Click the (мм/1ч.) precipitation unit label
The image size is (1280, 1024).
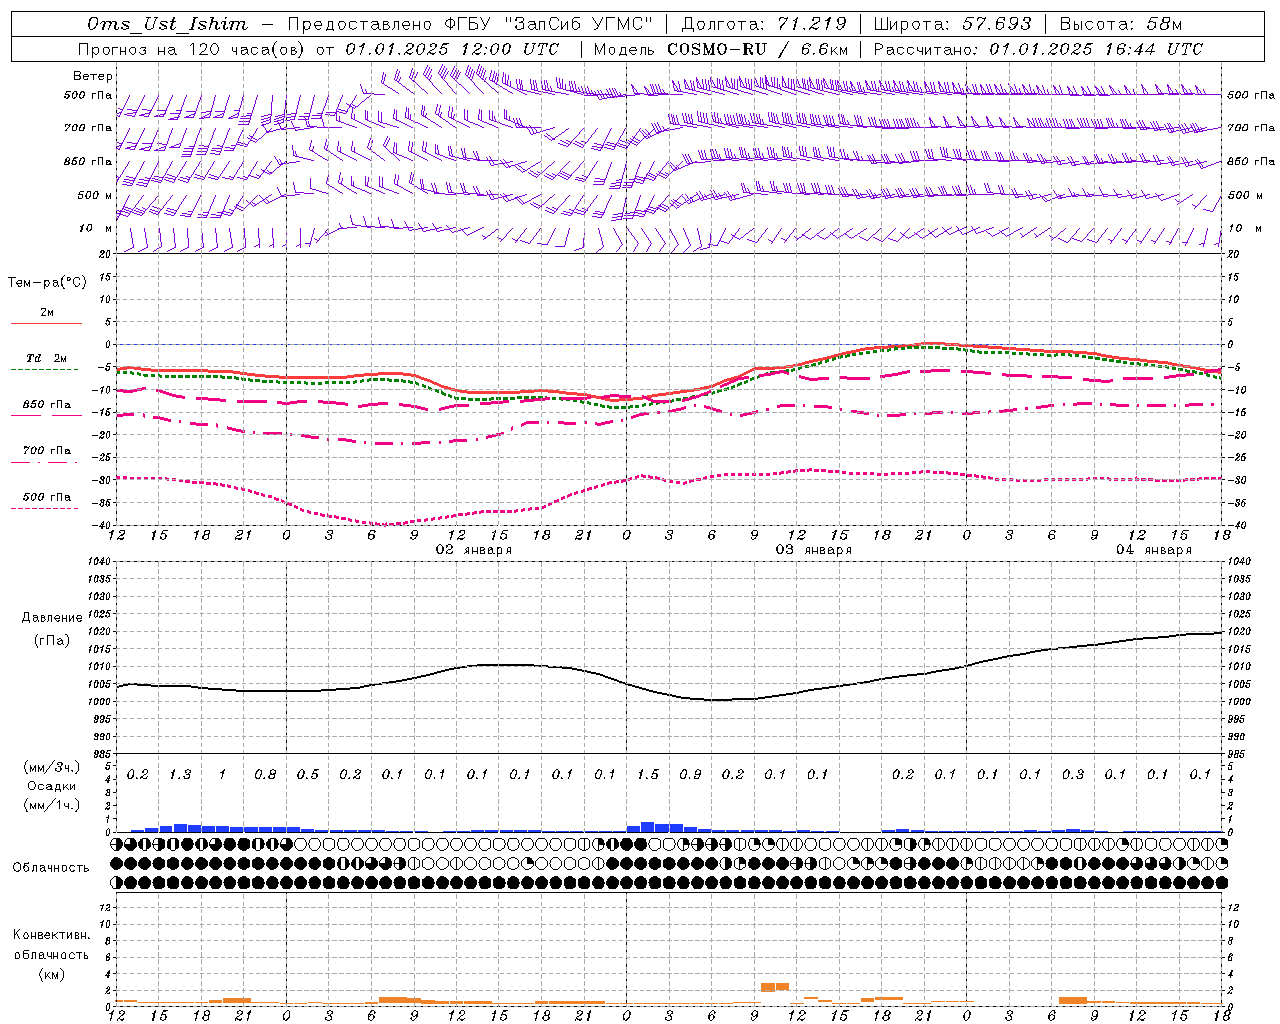(x=52, y=805)
